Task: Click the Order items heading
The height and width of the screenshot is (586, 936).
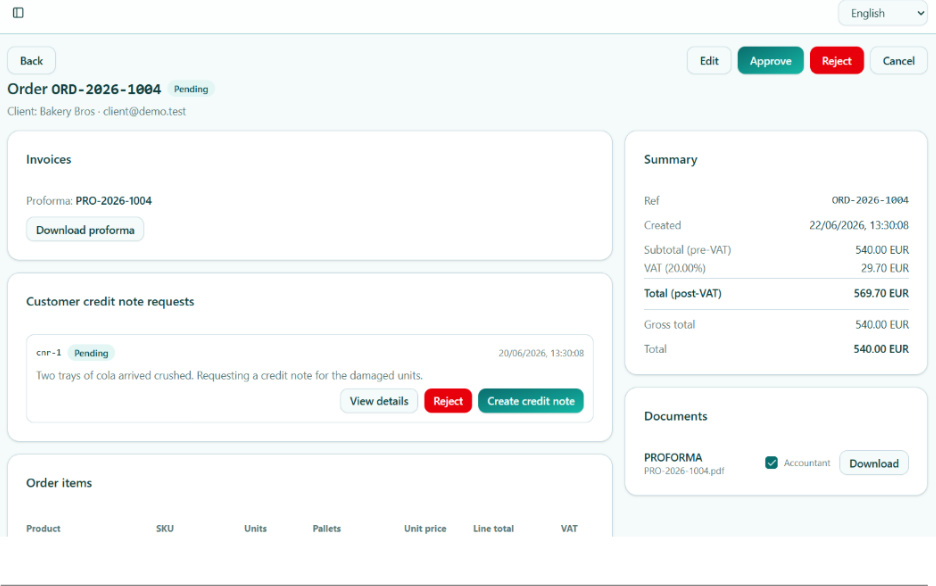Action: click(x=59, y=483)
